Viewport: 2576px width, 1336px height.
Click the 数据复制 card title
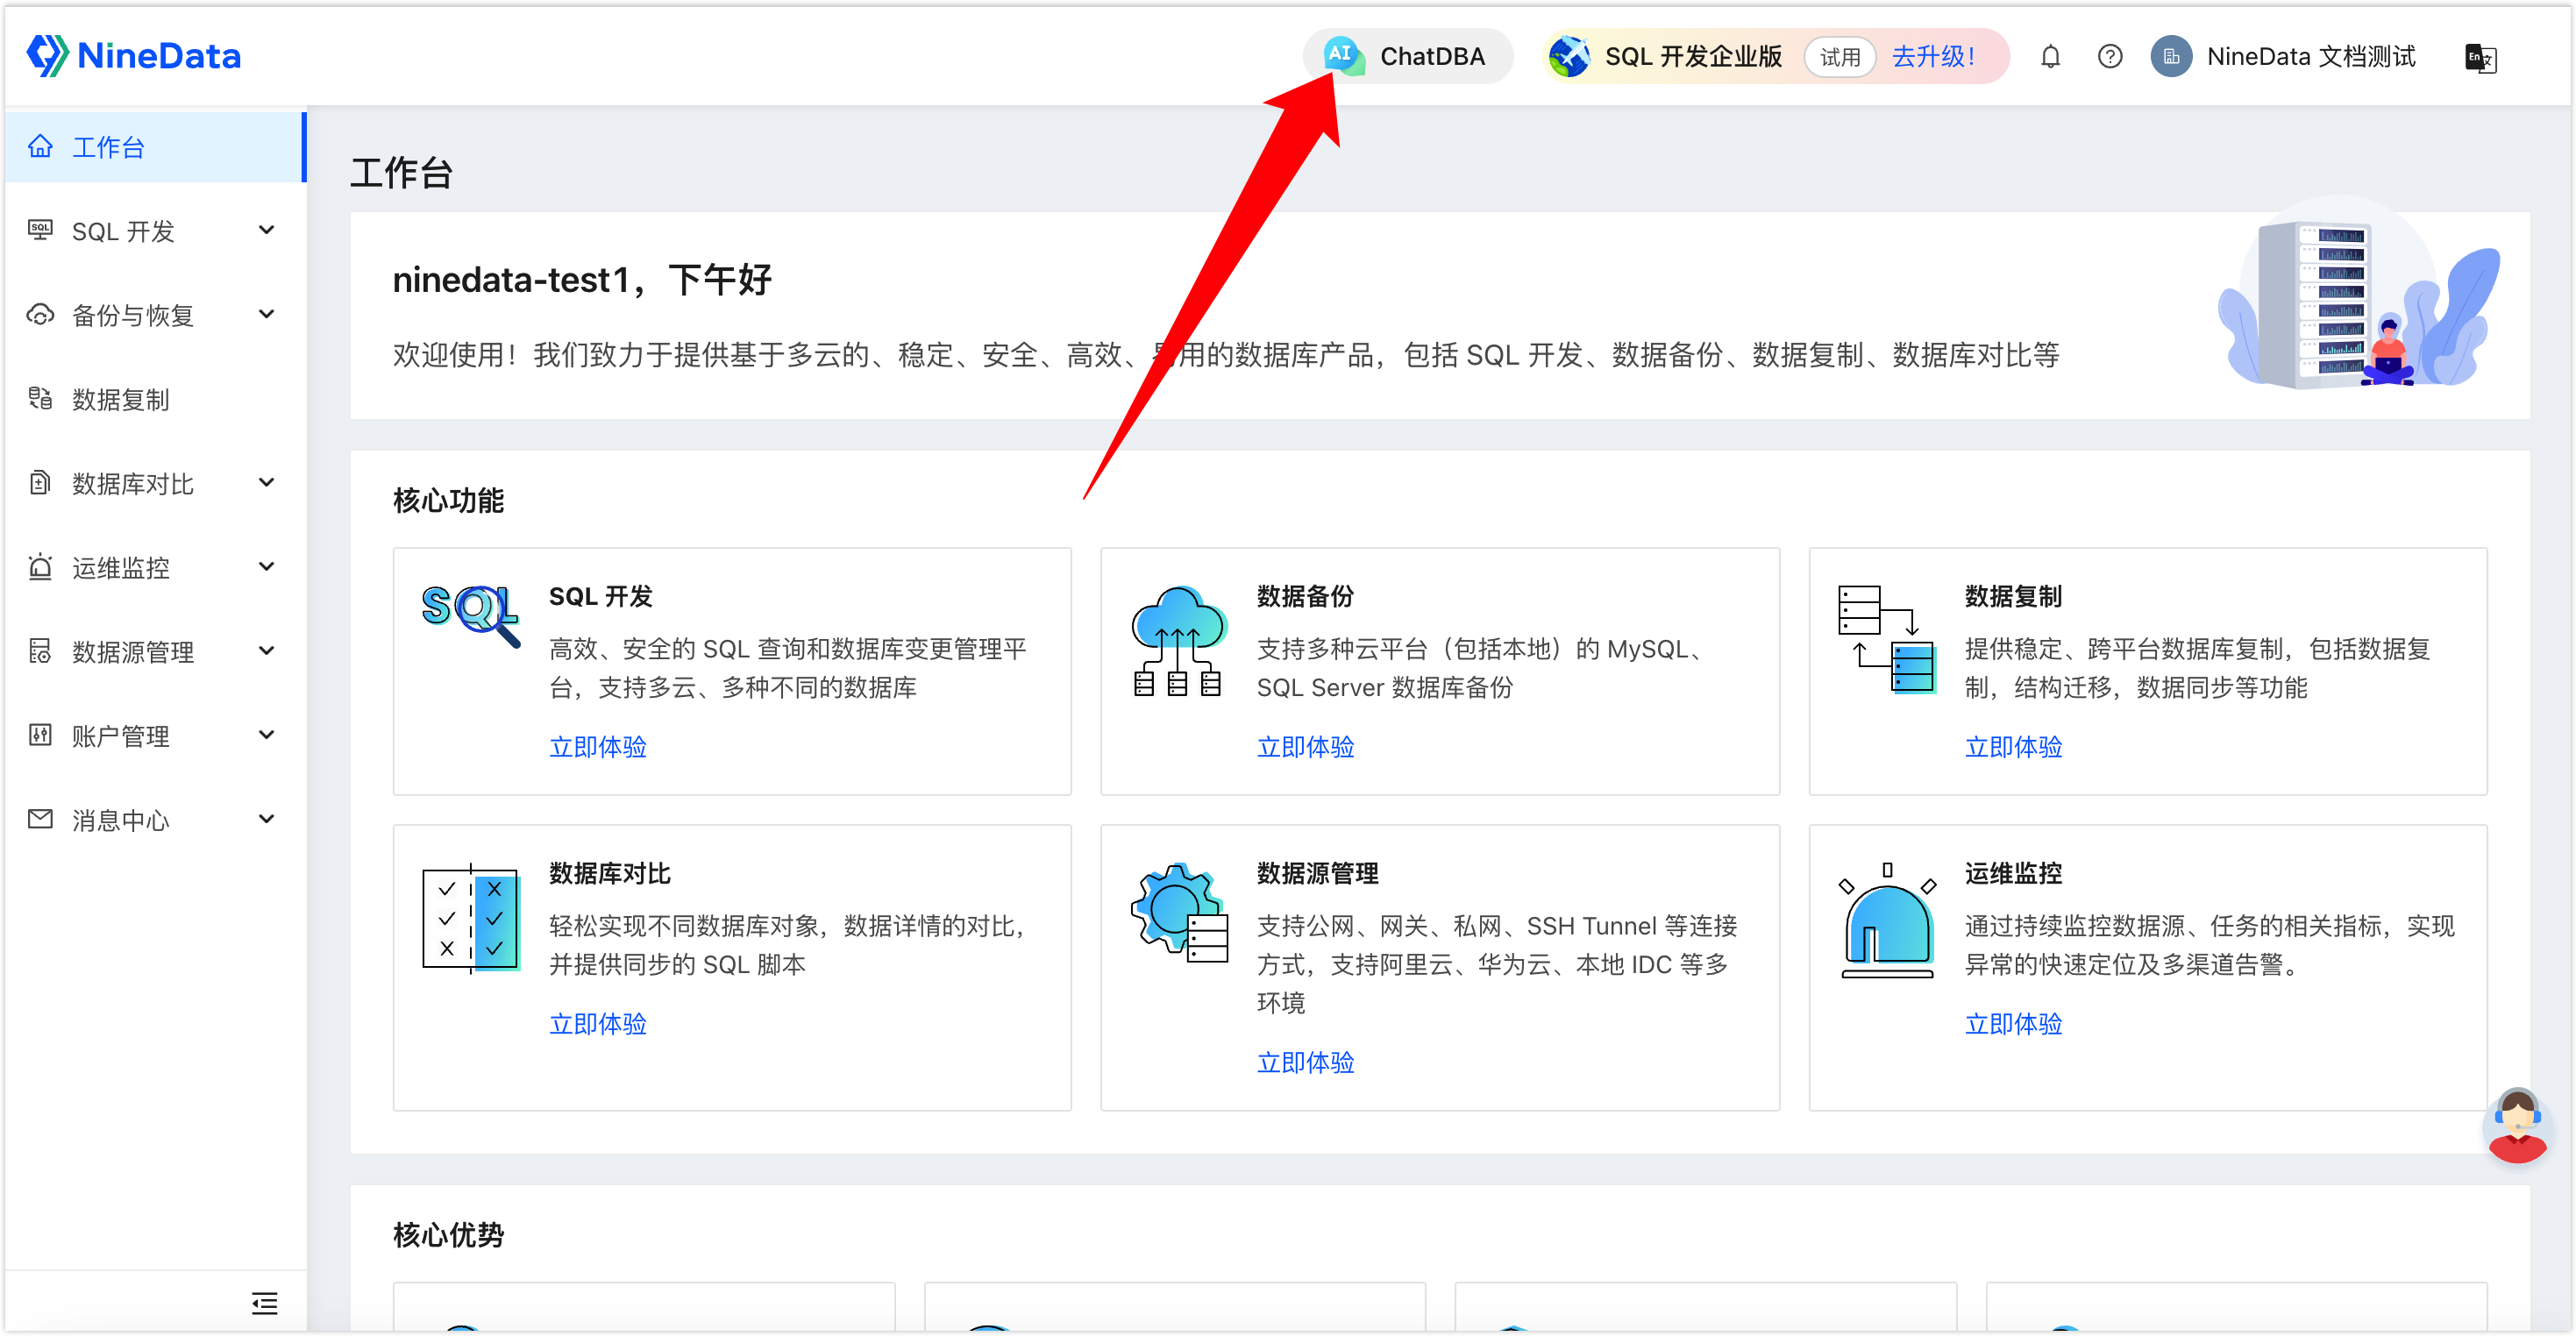2013,597
